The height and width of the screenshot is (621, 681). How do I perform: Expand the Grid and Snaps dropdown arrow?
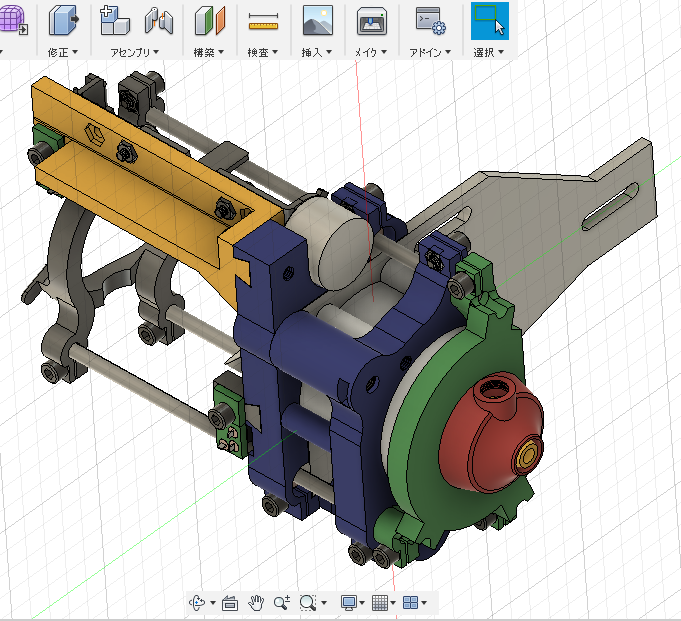coord(393,603)
